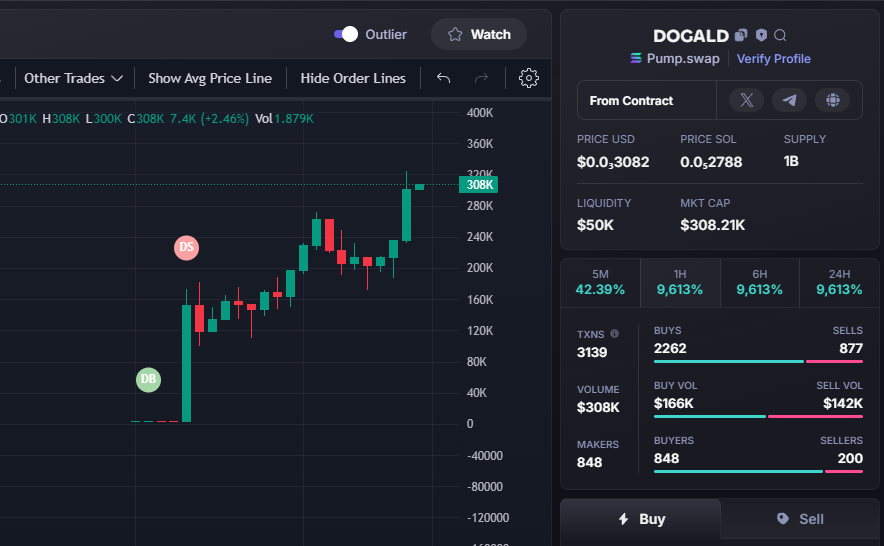Select the 5M timeframe tab
This screenshot has height=546, width=884.
point(600,283)
